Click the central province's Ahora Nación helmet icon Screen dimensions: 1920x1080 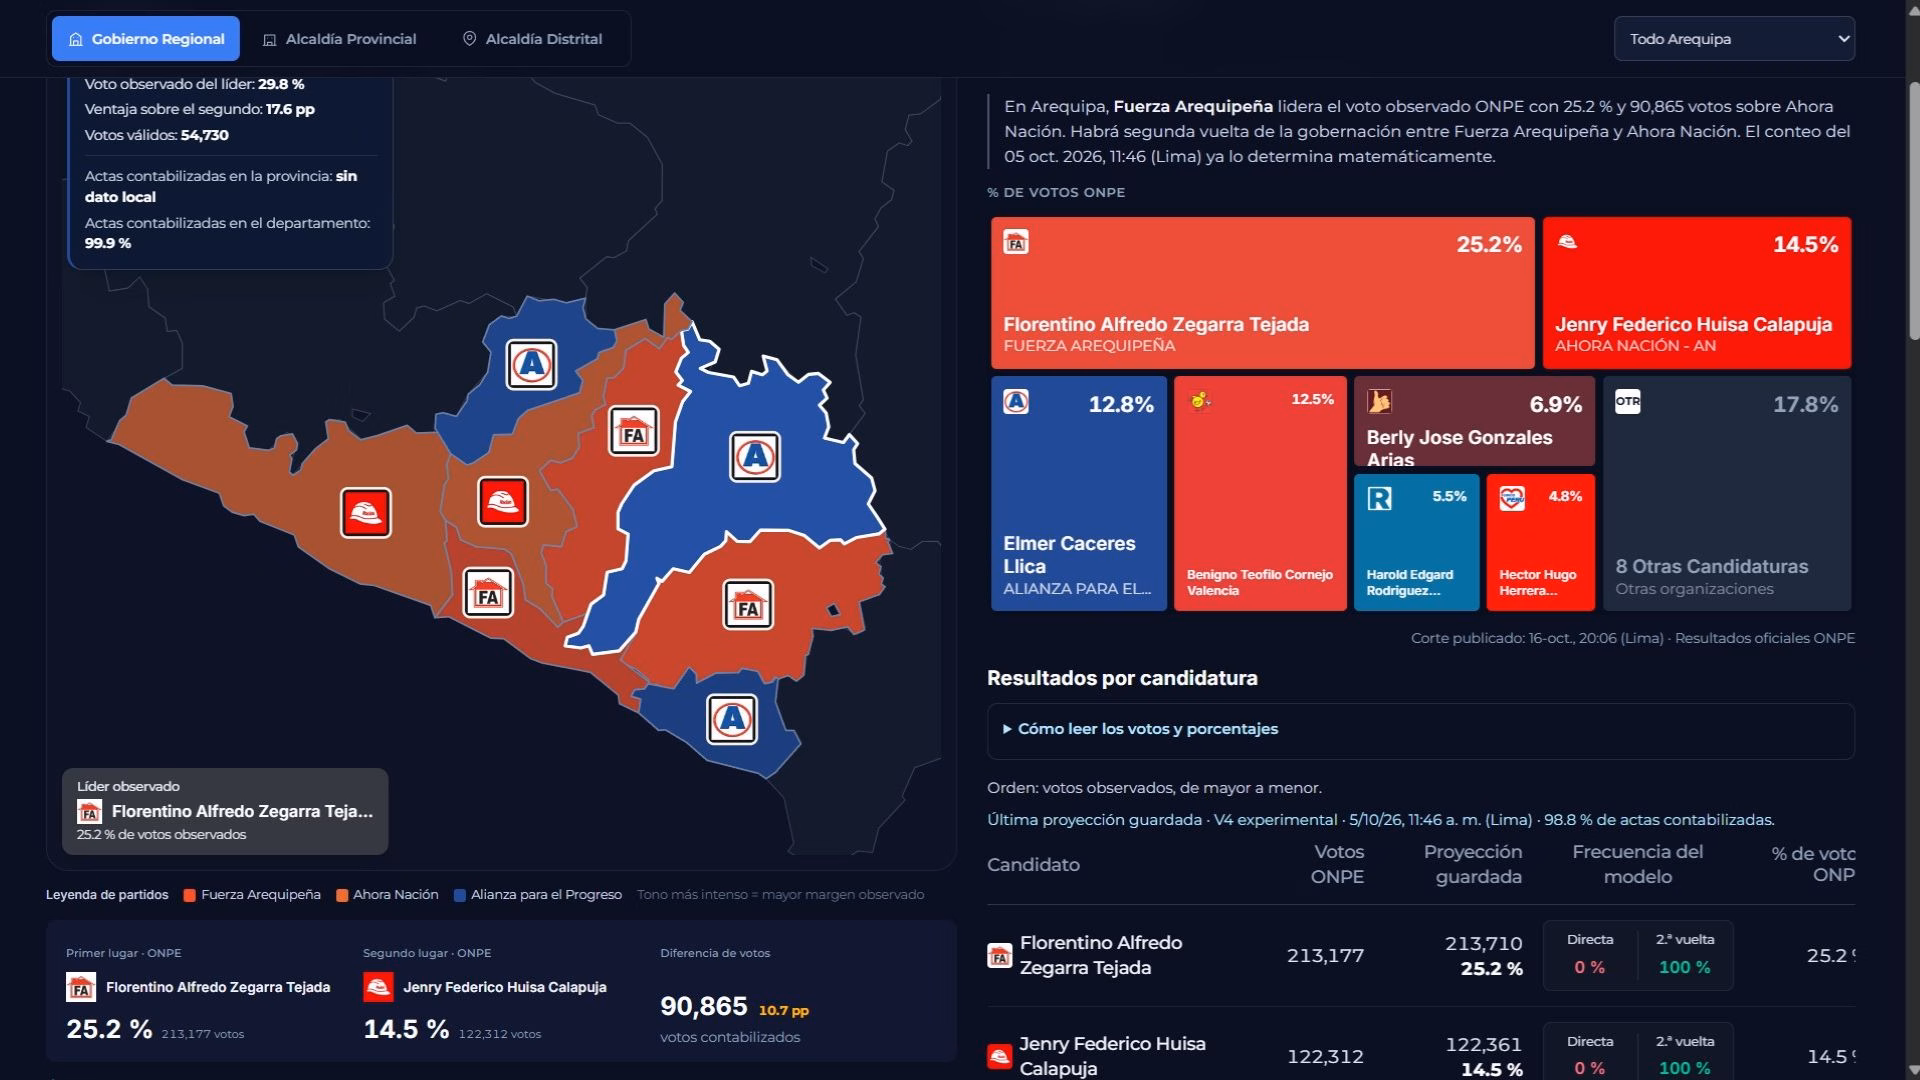[503, 502]
